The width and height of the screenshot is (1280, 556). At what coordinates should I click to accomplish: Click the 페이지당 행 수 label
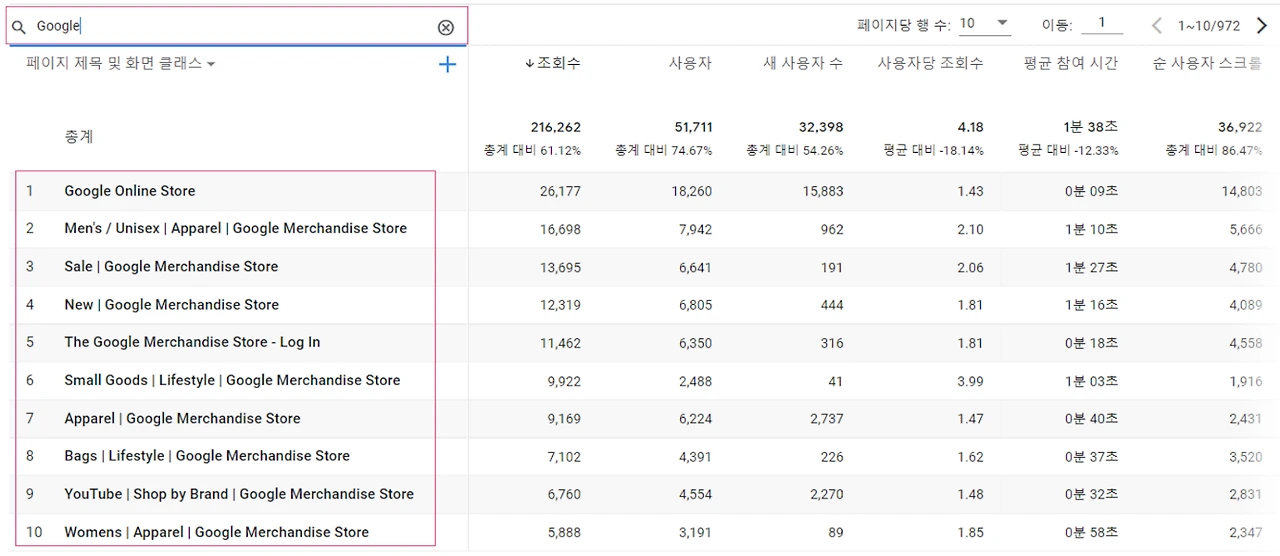[903, 25]
